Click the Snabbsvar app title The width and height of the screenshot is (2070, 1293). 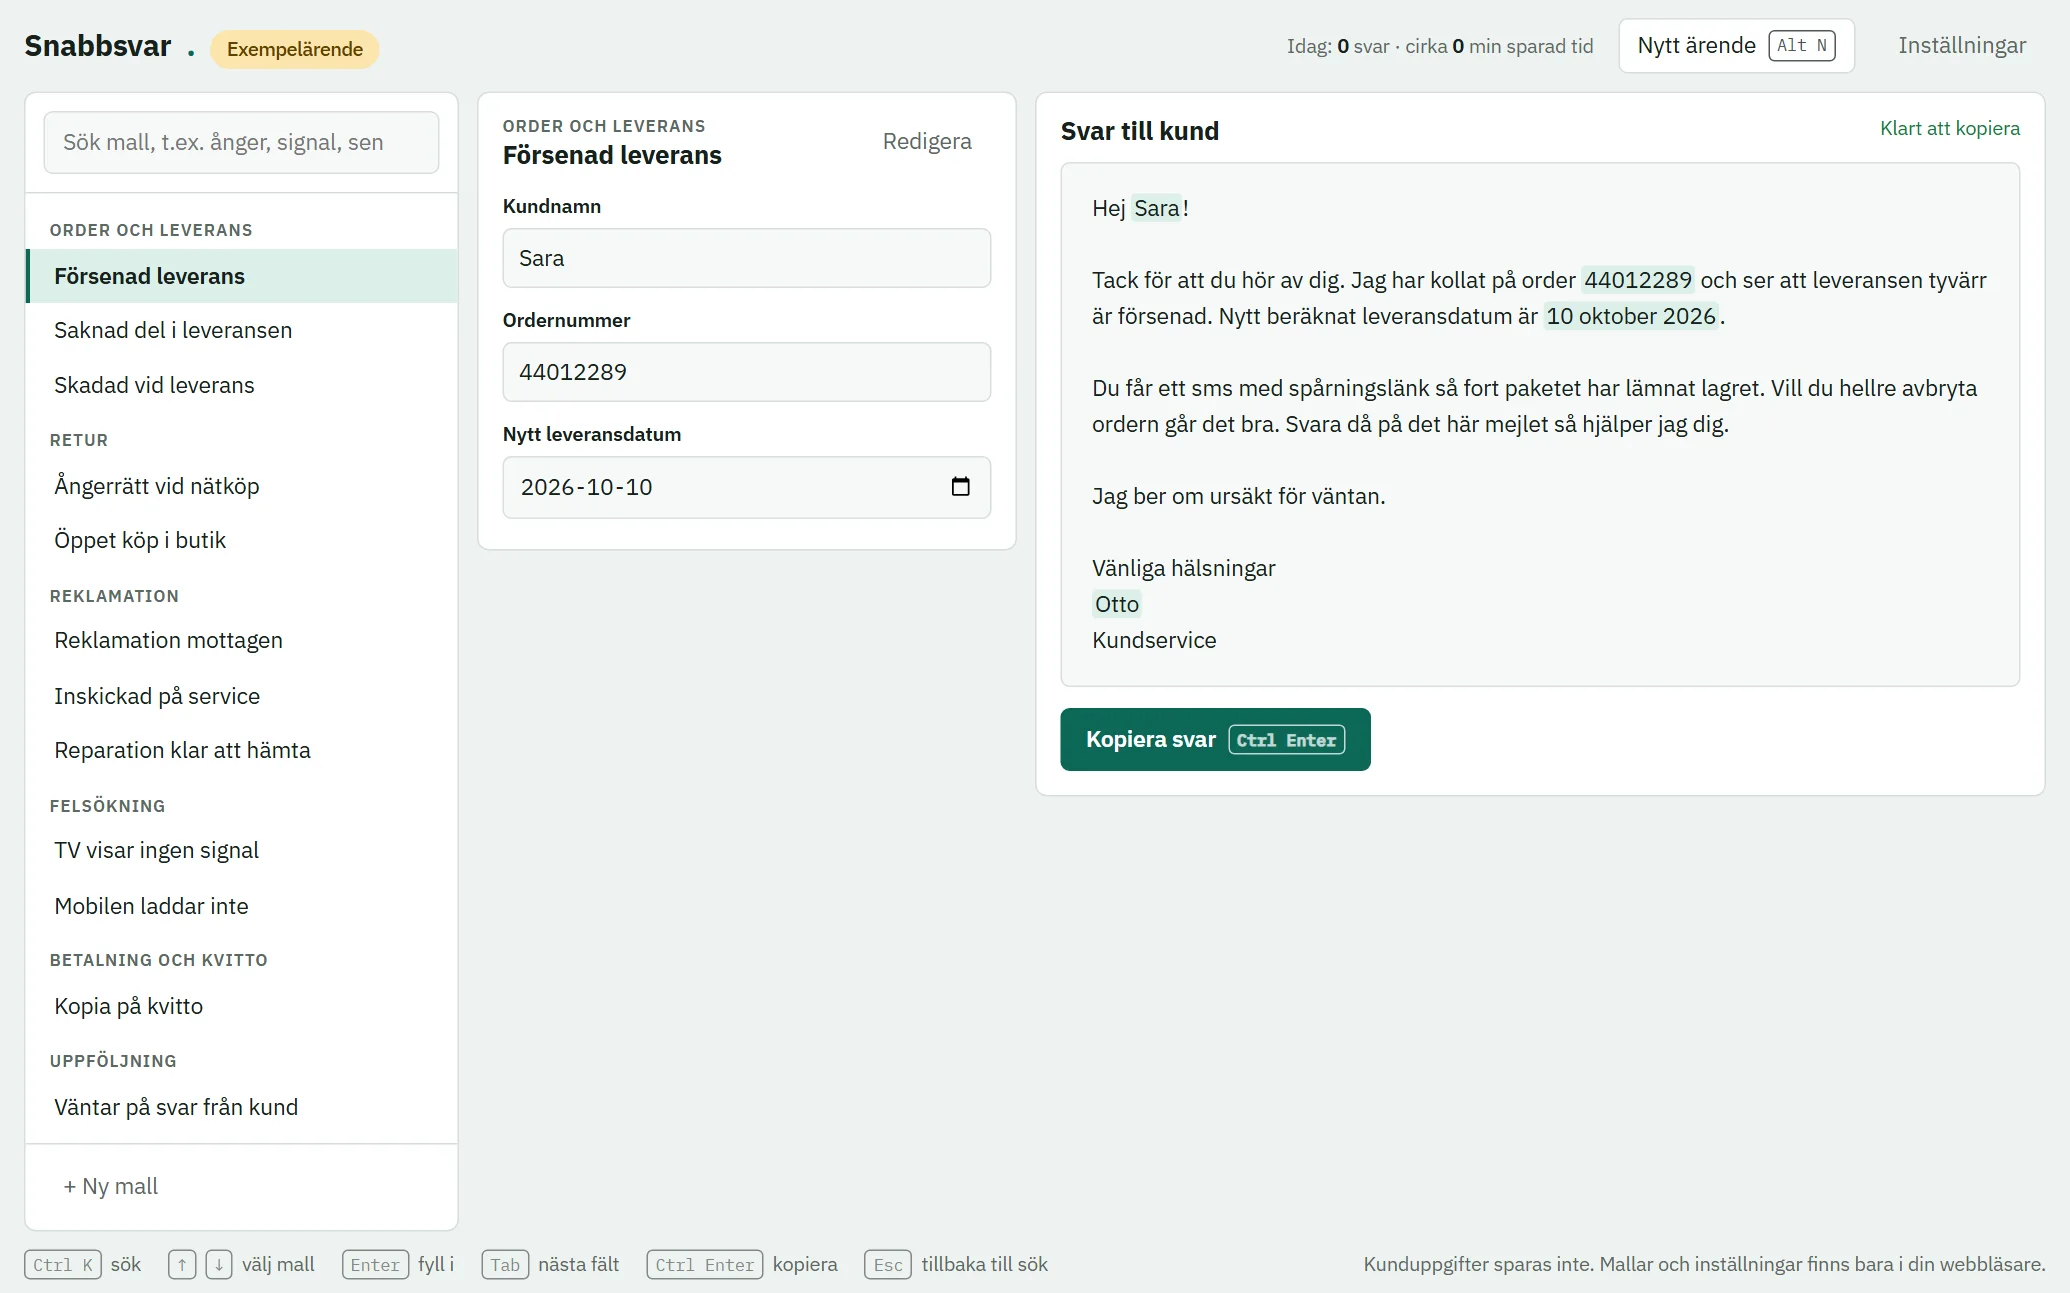[x=98, y=46]
